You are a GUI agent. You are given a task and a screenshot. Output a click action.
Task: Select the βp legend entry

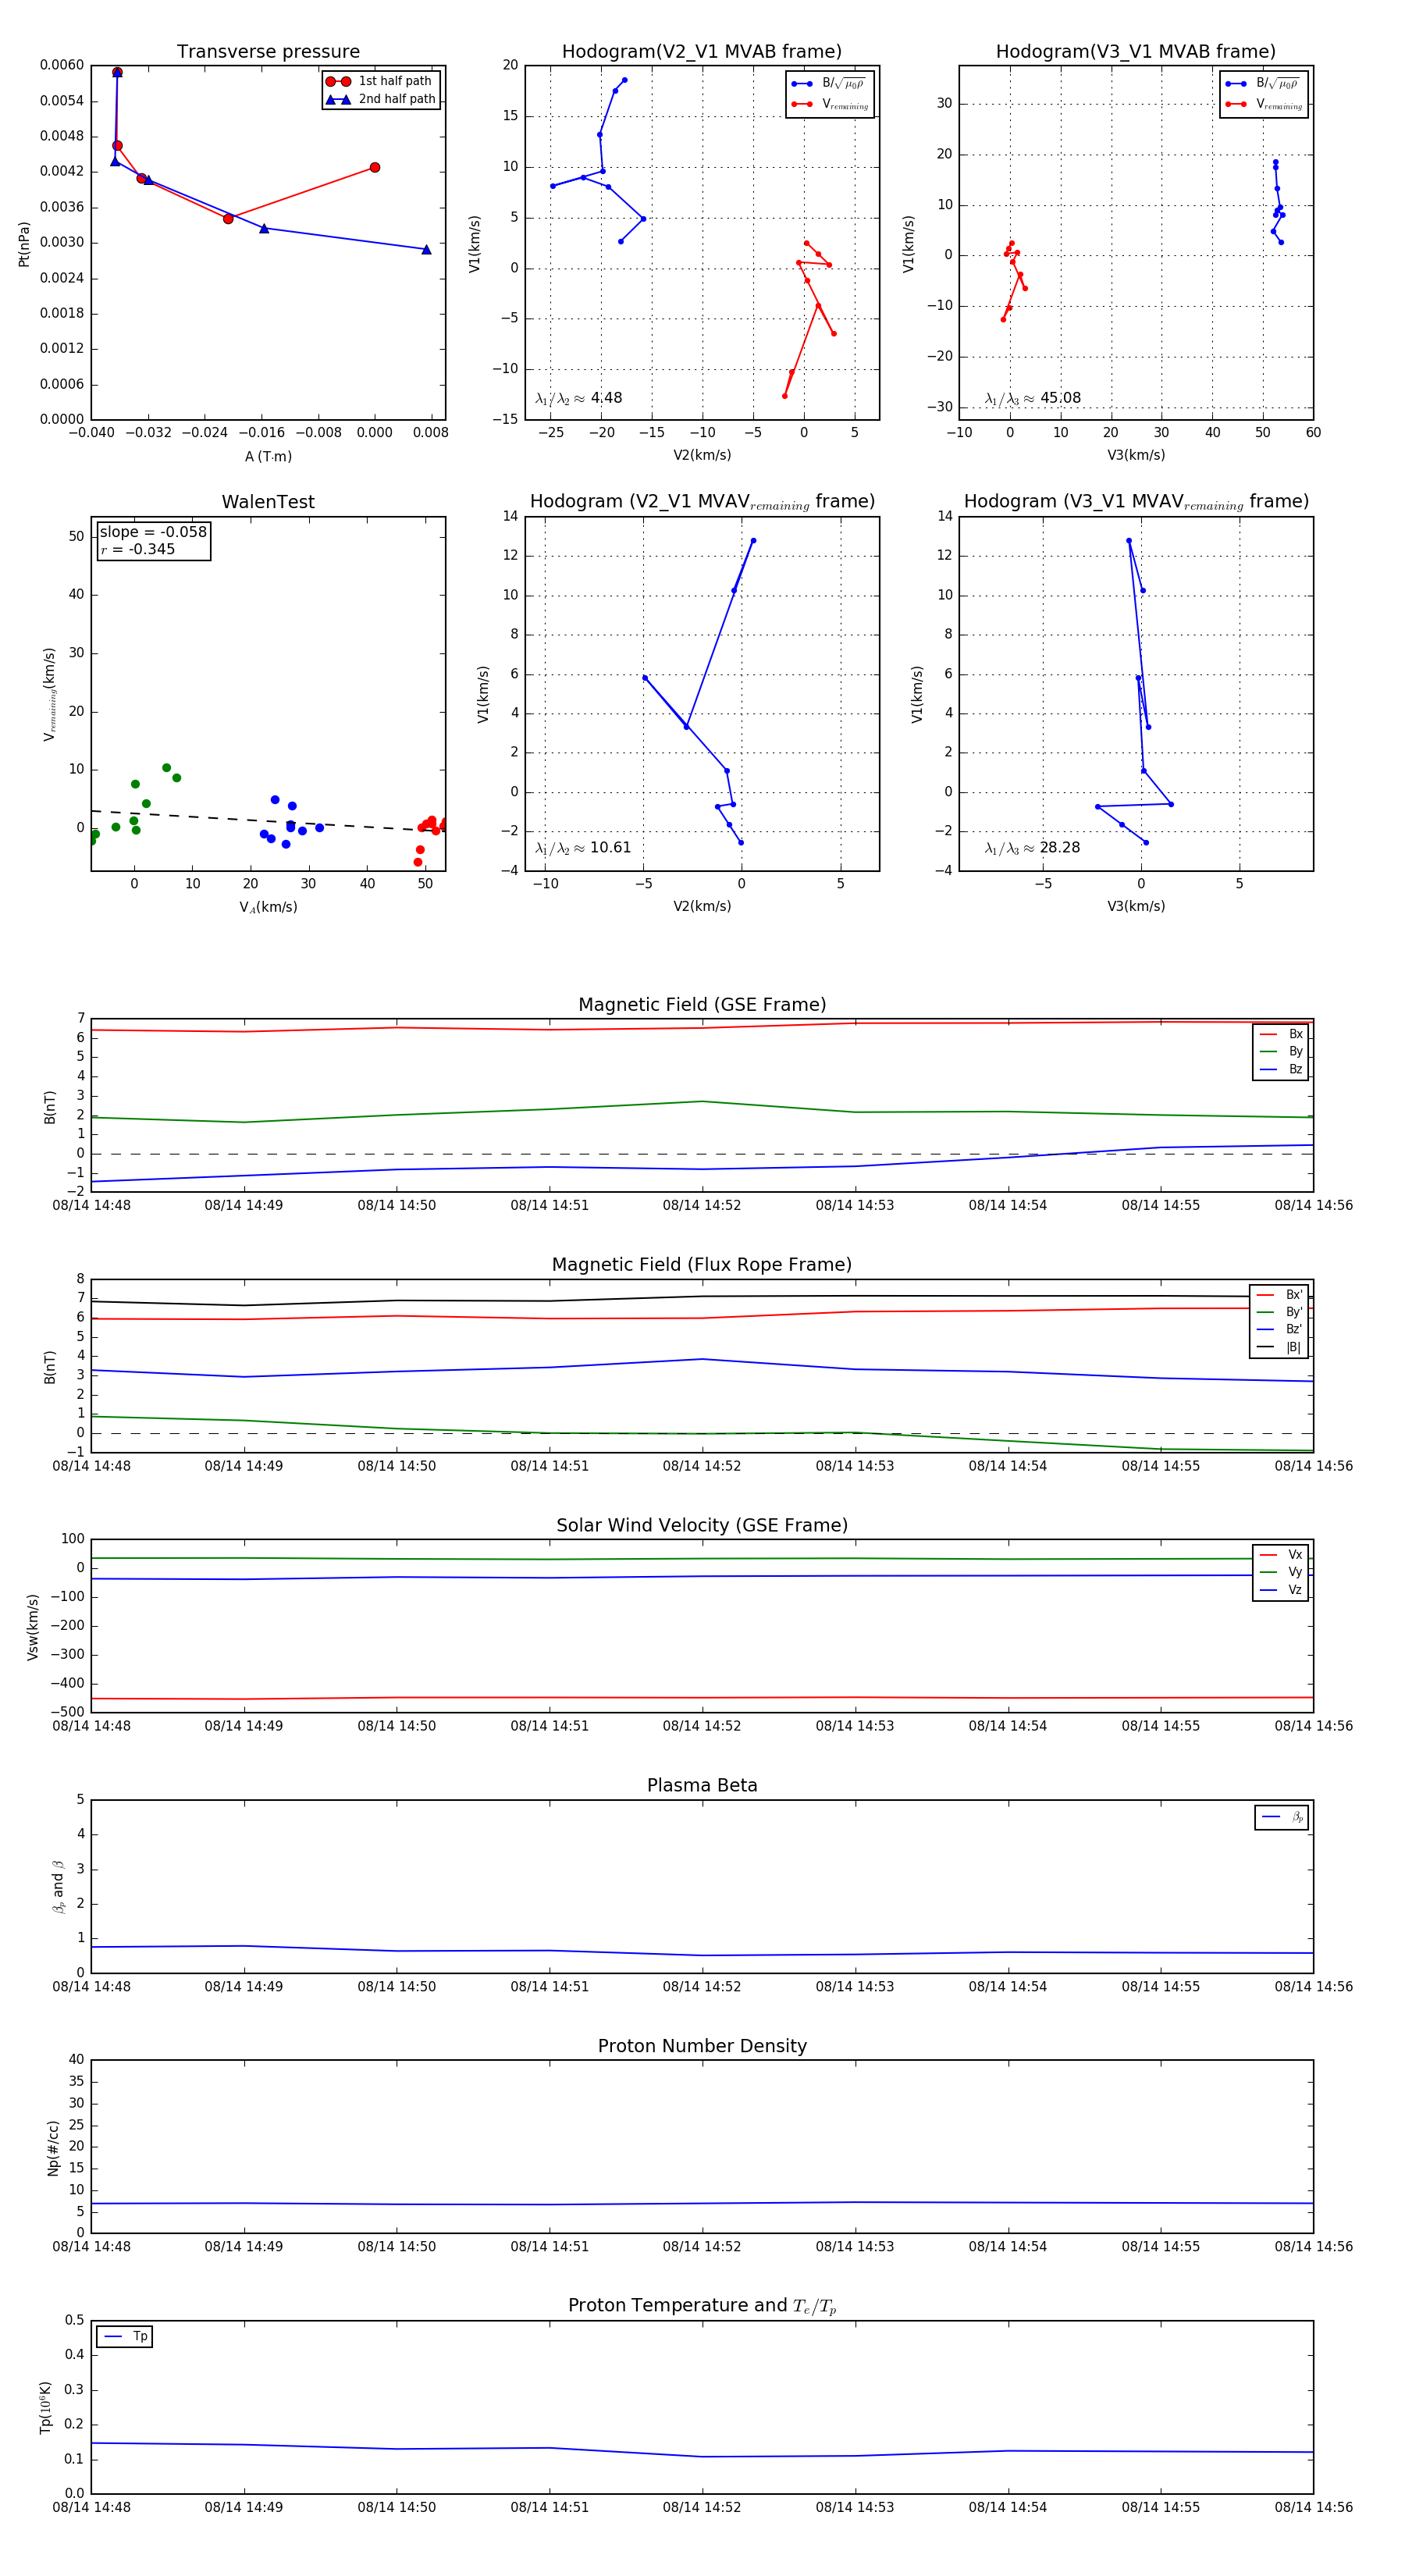pyautogui.click(x=1282, y=1817)
